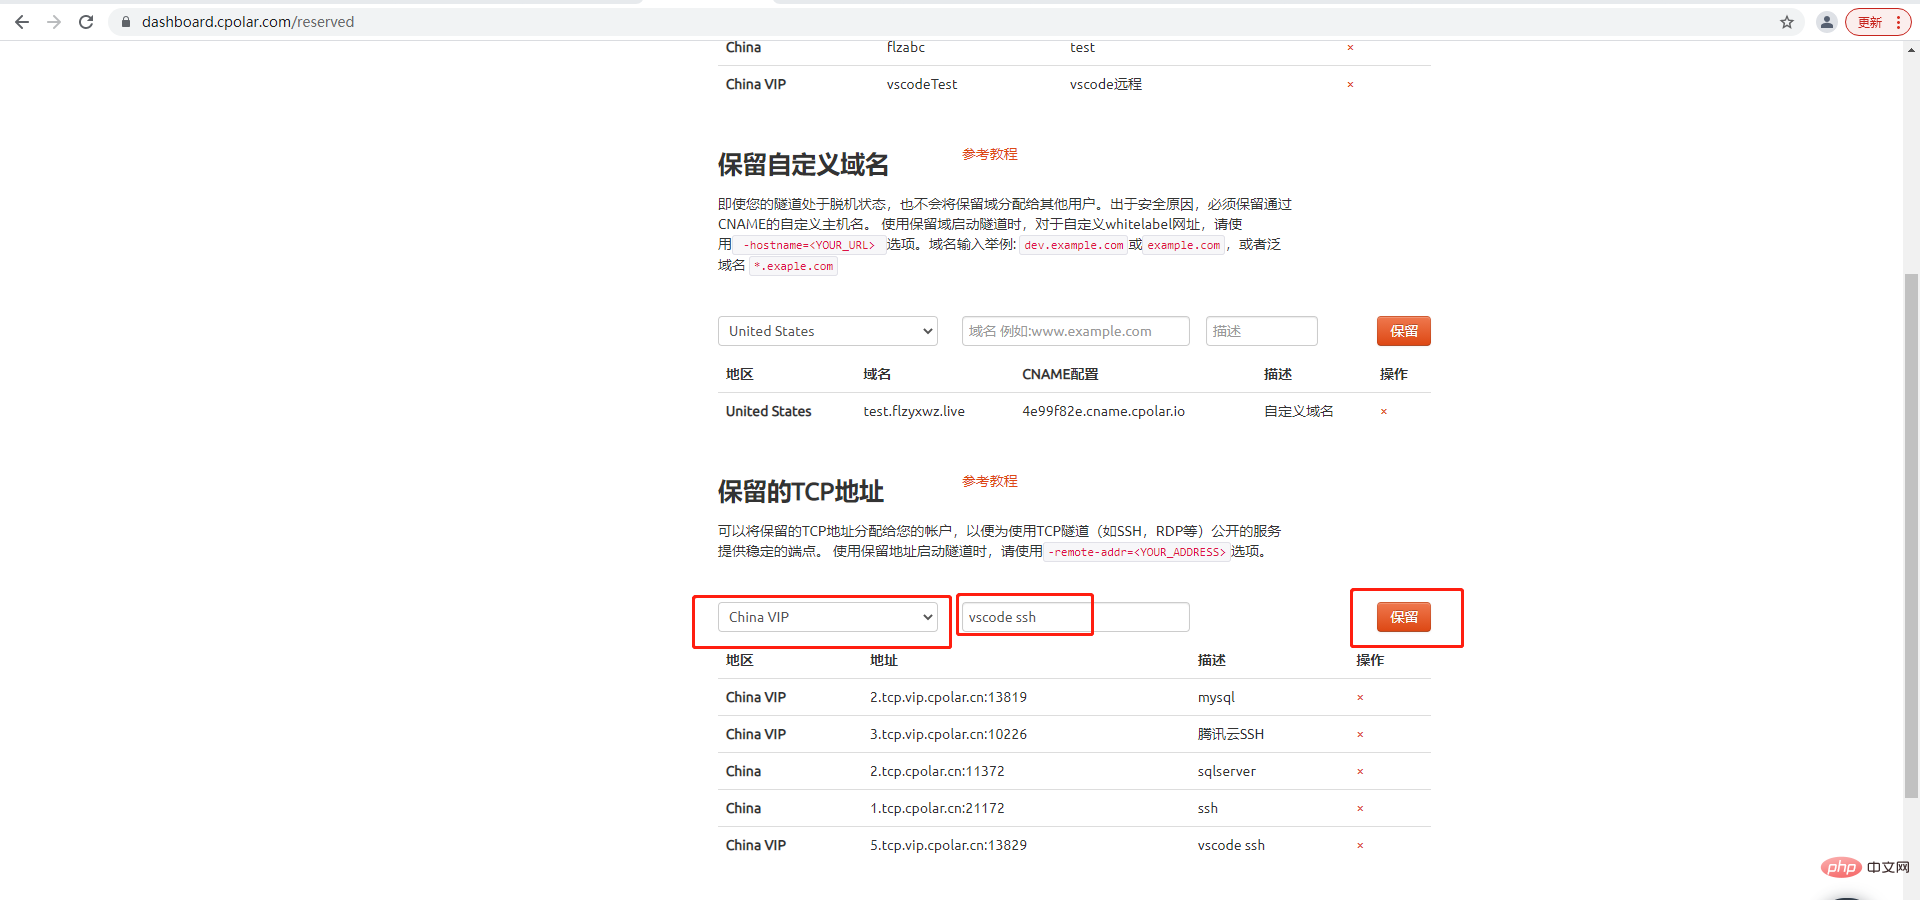Click the *.exaple.com wildcard code example

click(x=794, y=266)
